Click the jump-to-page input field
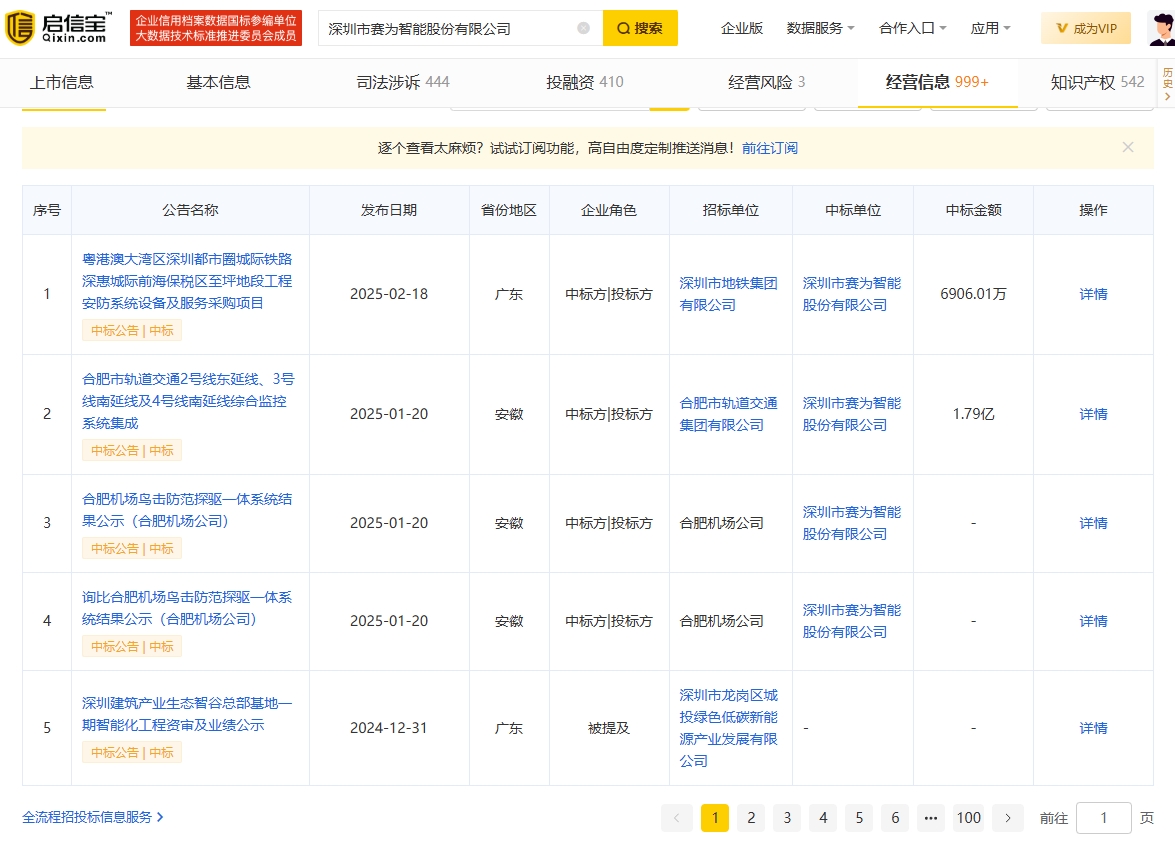Viewport: 1175px width, 859px height. pos(1103,818)
